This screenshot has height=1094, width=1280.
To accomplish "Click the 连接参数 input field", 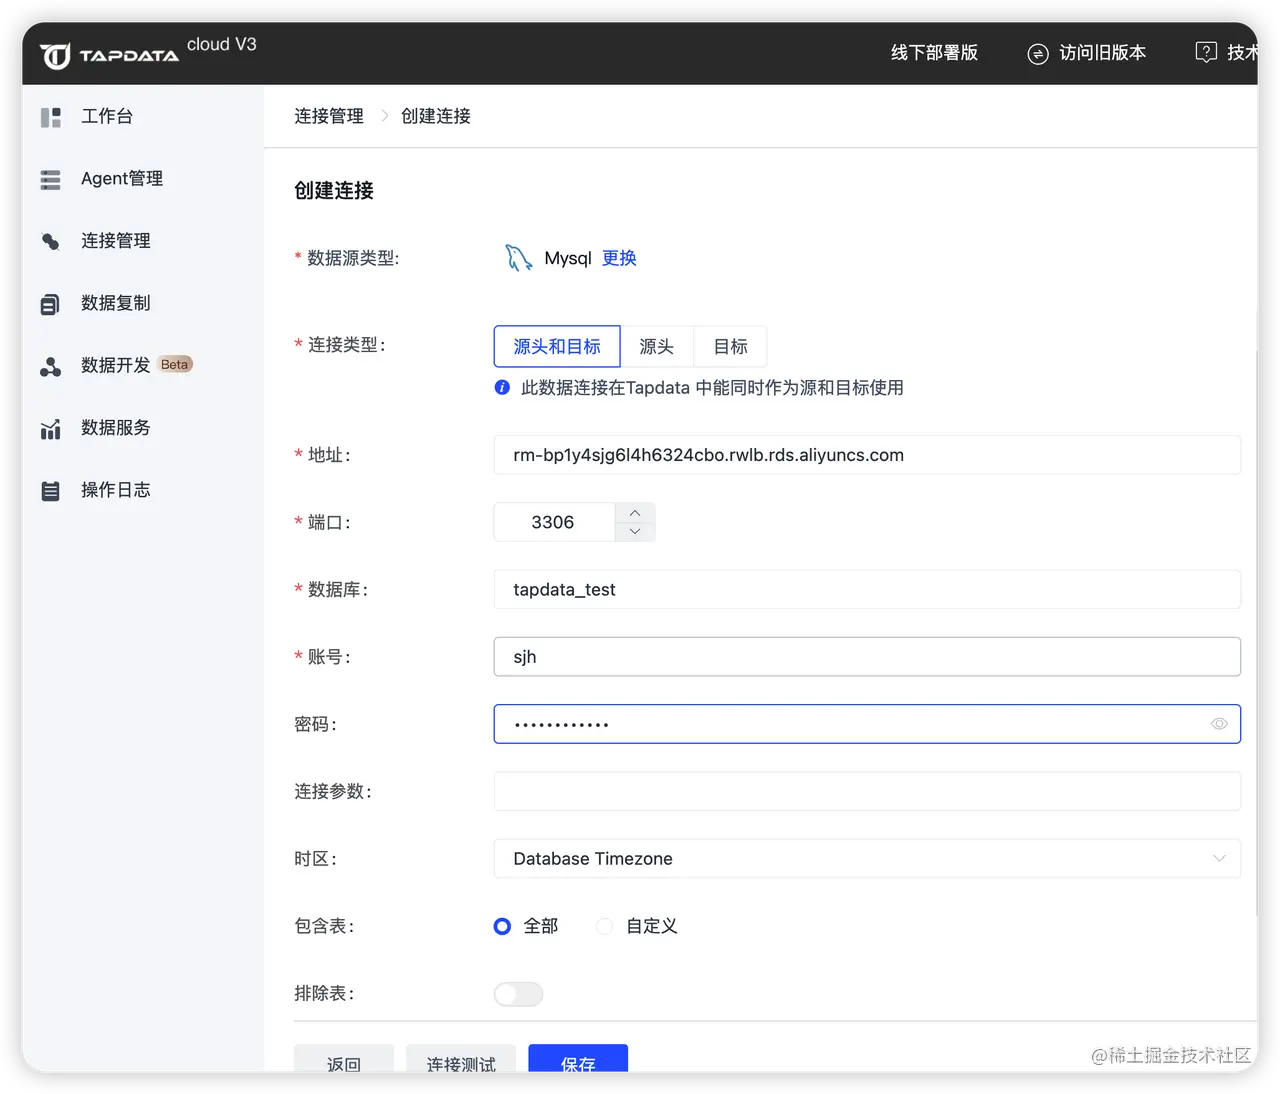I will click(867, 791).
